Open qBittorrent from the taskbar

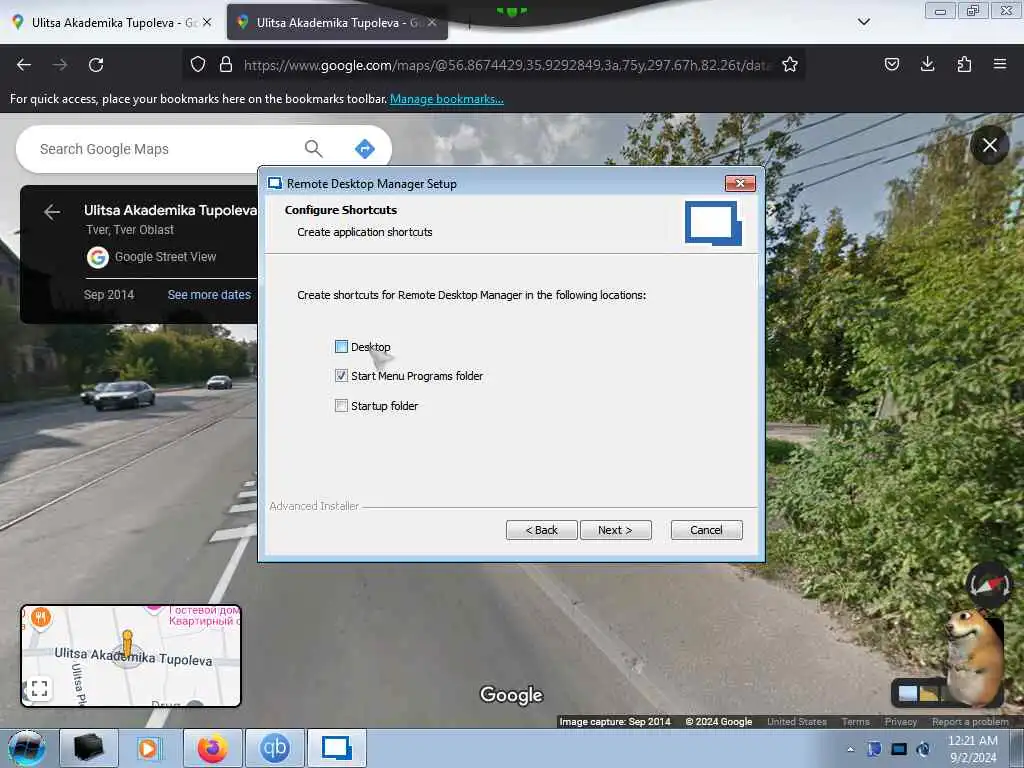(x=274, y=748)
